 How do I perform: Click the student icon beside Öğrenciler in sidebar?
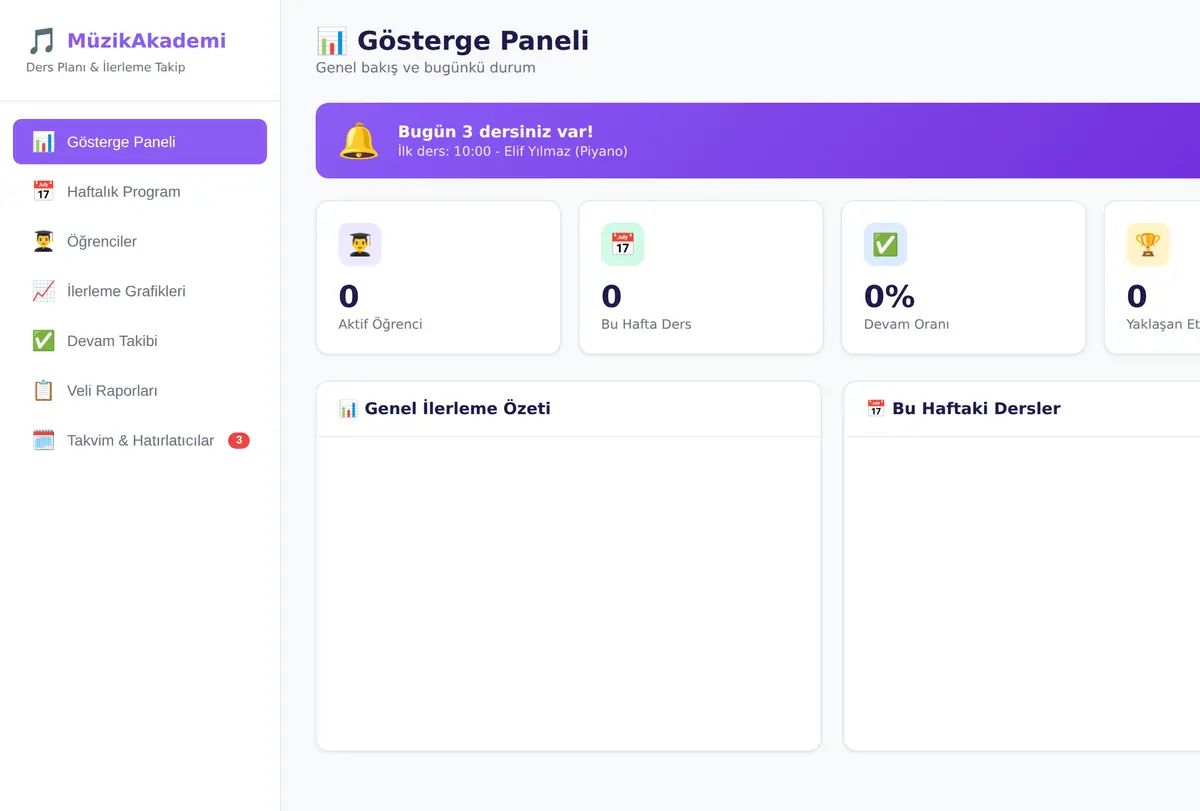click(x=43, y=241)
